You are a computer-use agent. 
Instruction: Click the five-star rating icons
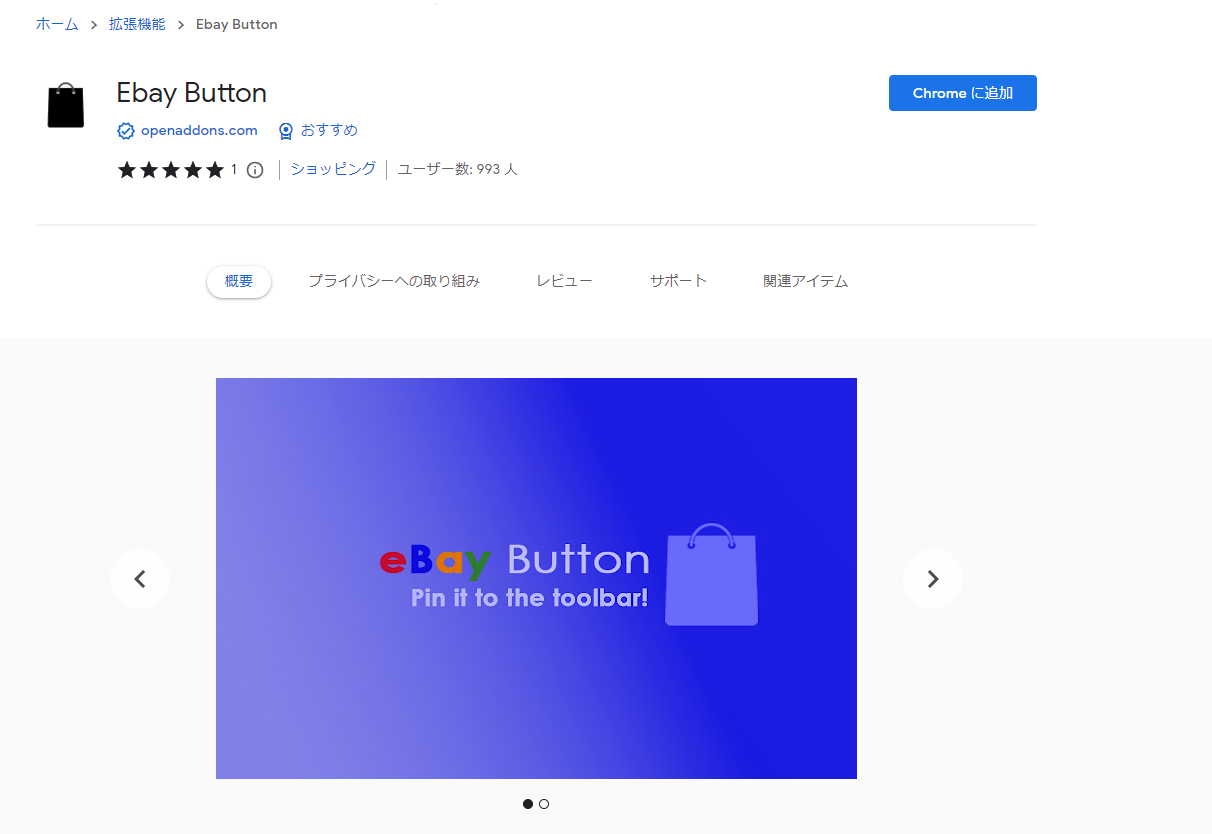tap(170, 170)
